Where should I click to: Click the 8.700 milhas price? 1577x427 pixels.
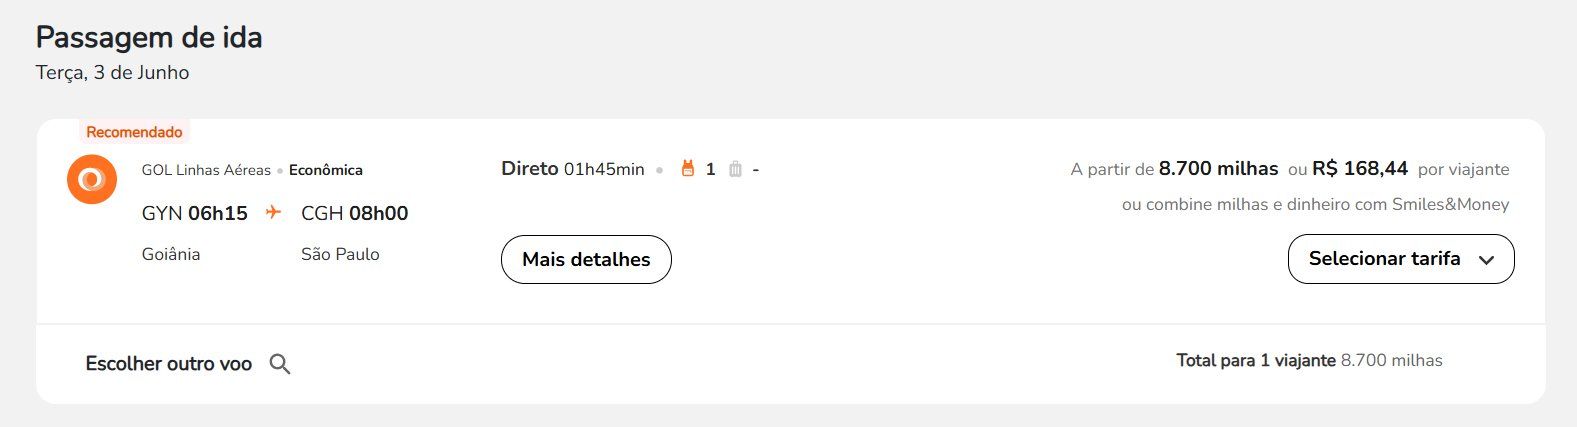point(1218,169)
